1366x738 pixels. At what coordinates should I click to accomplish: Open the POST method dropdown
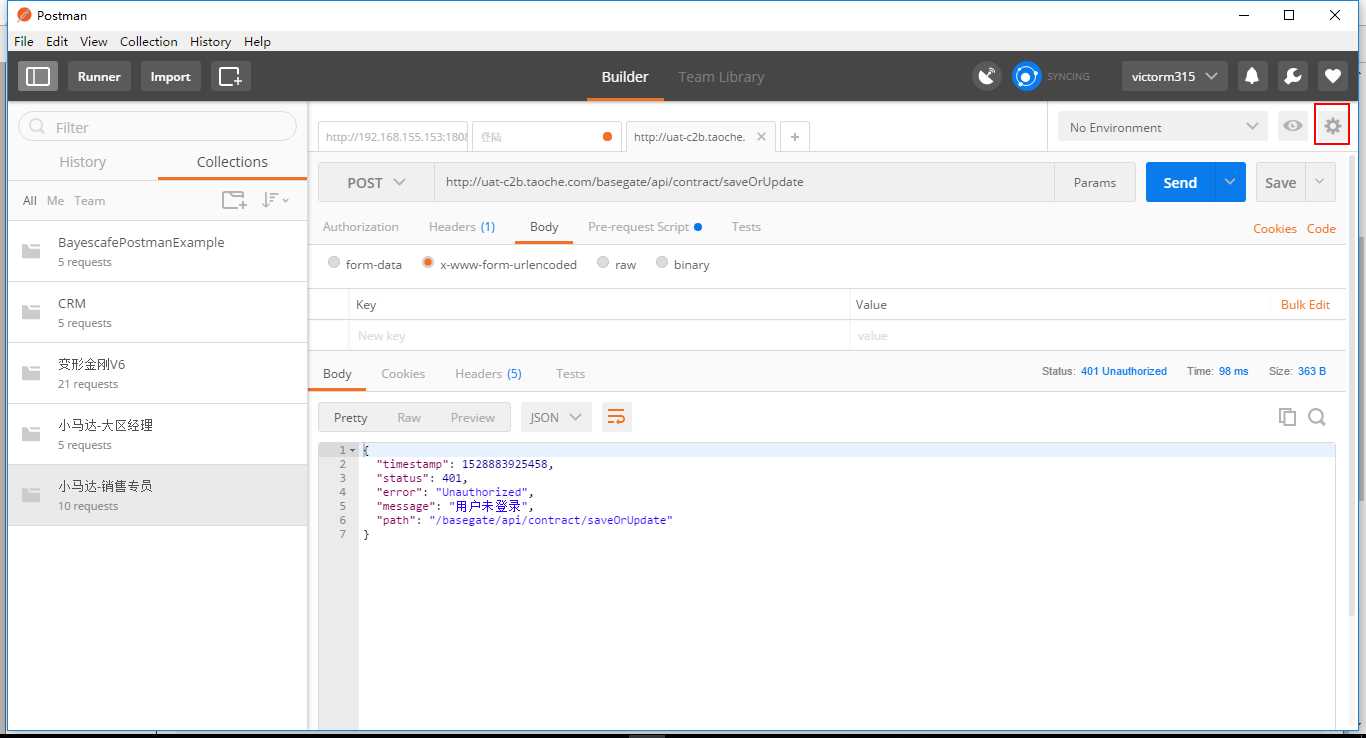click(x=376, y=182)
